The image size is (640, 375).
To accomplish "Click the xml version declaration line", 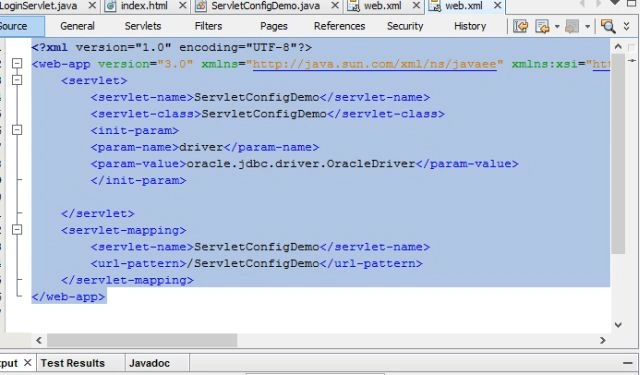I will click(x=172, y=47).
